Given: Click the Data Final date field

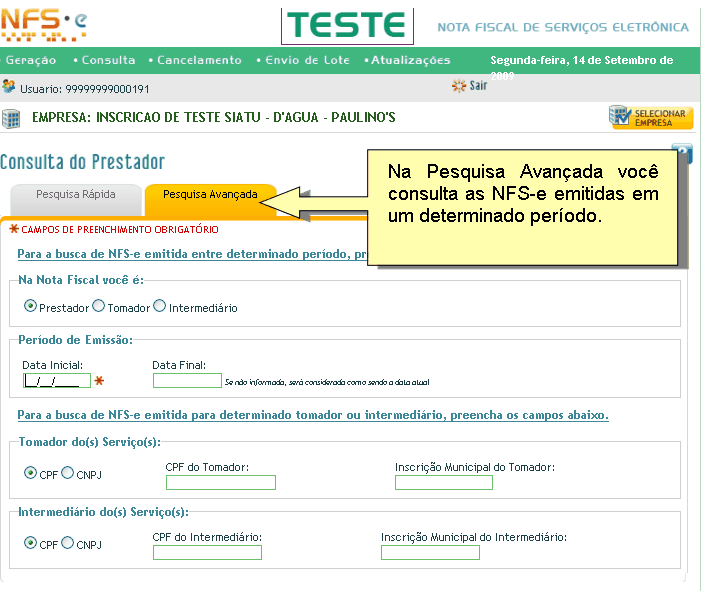Looking at the screenshot, I should pos(187,380).
